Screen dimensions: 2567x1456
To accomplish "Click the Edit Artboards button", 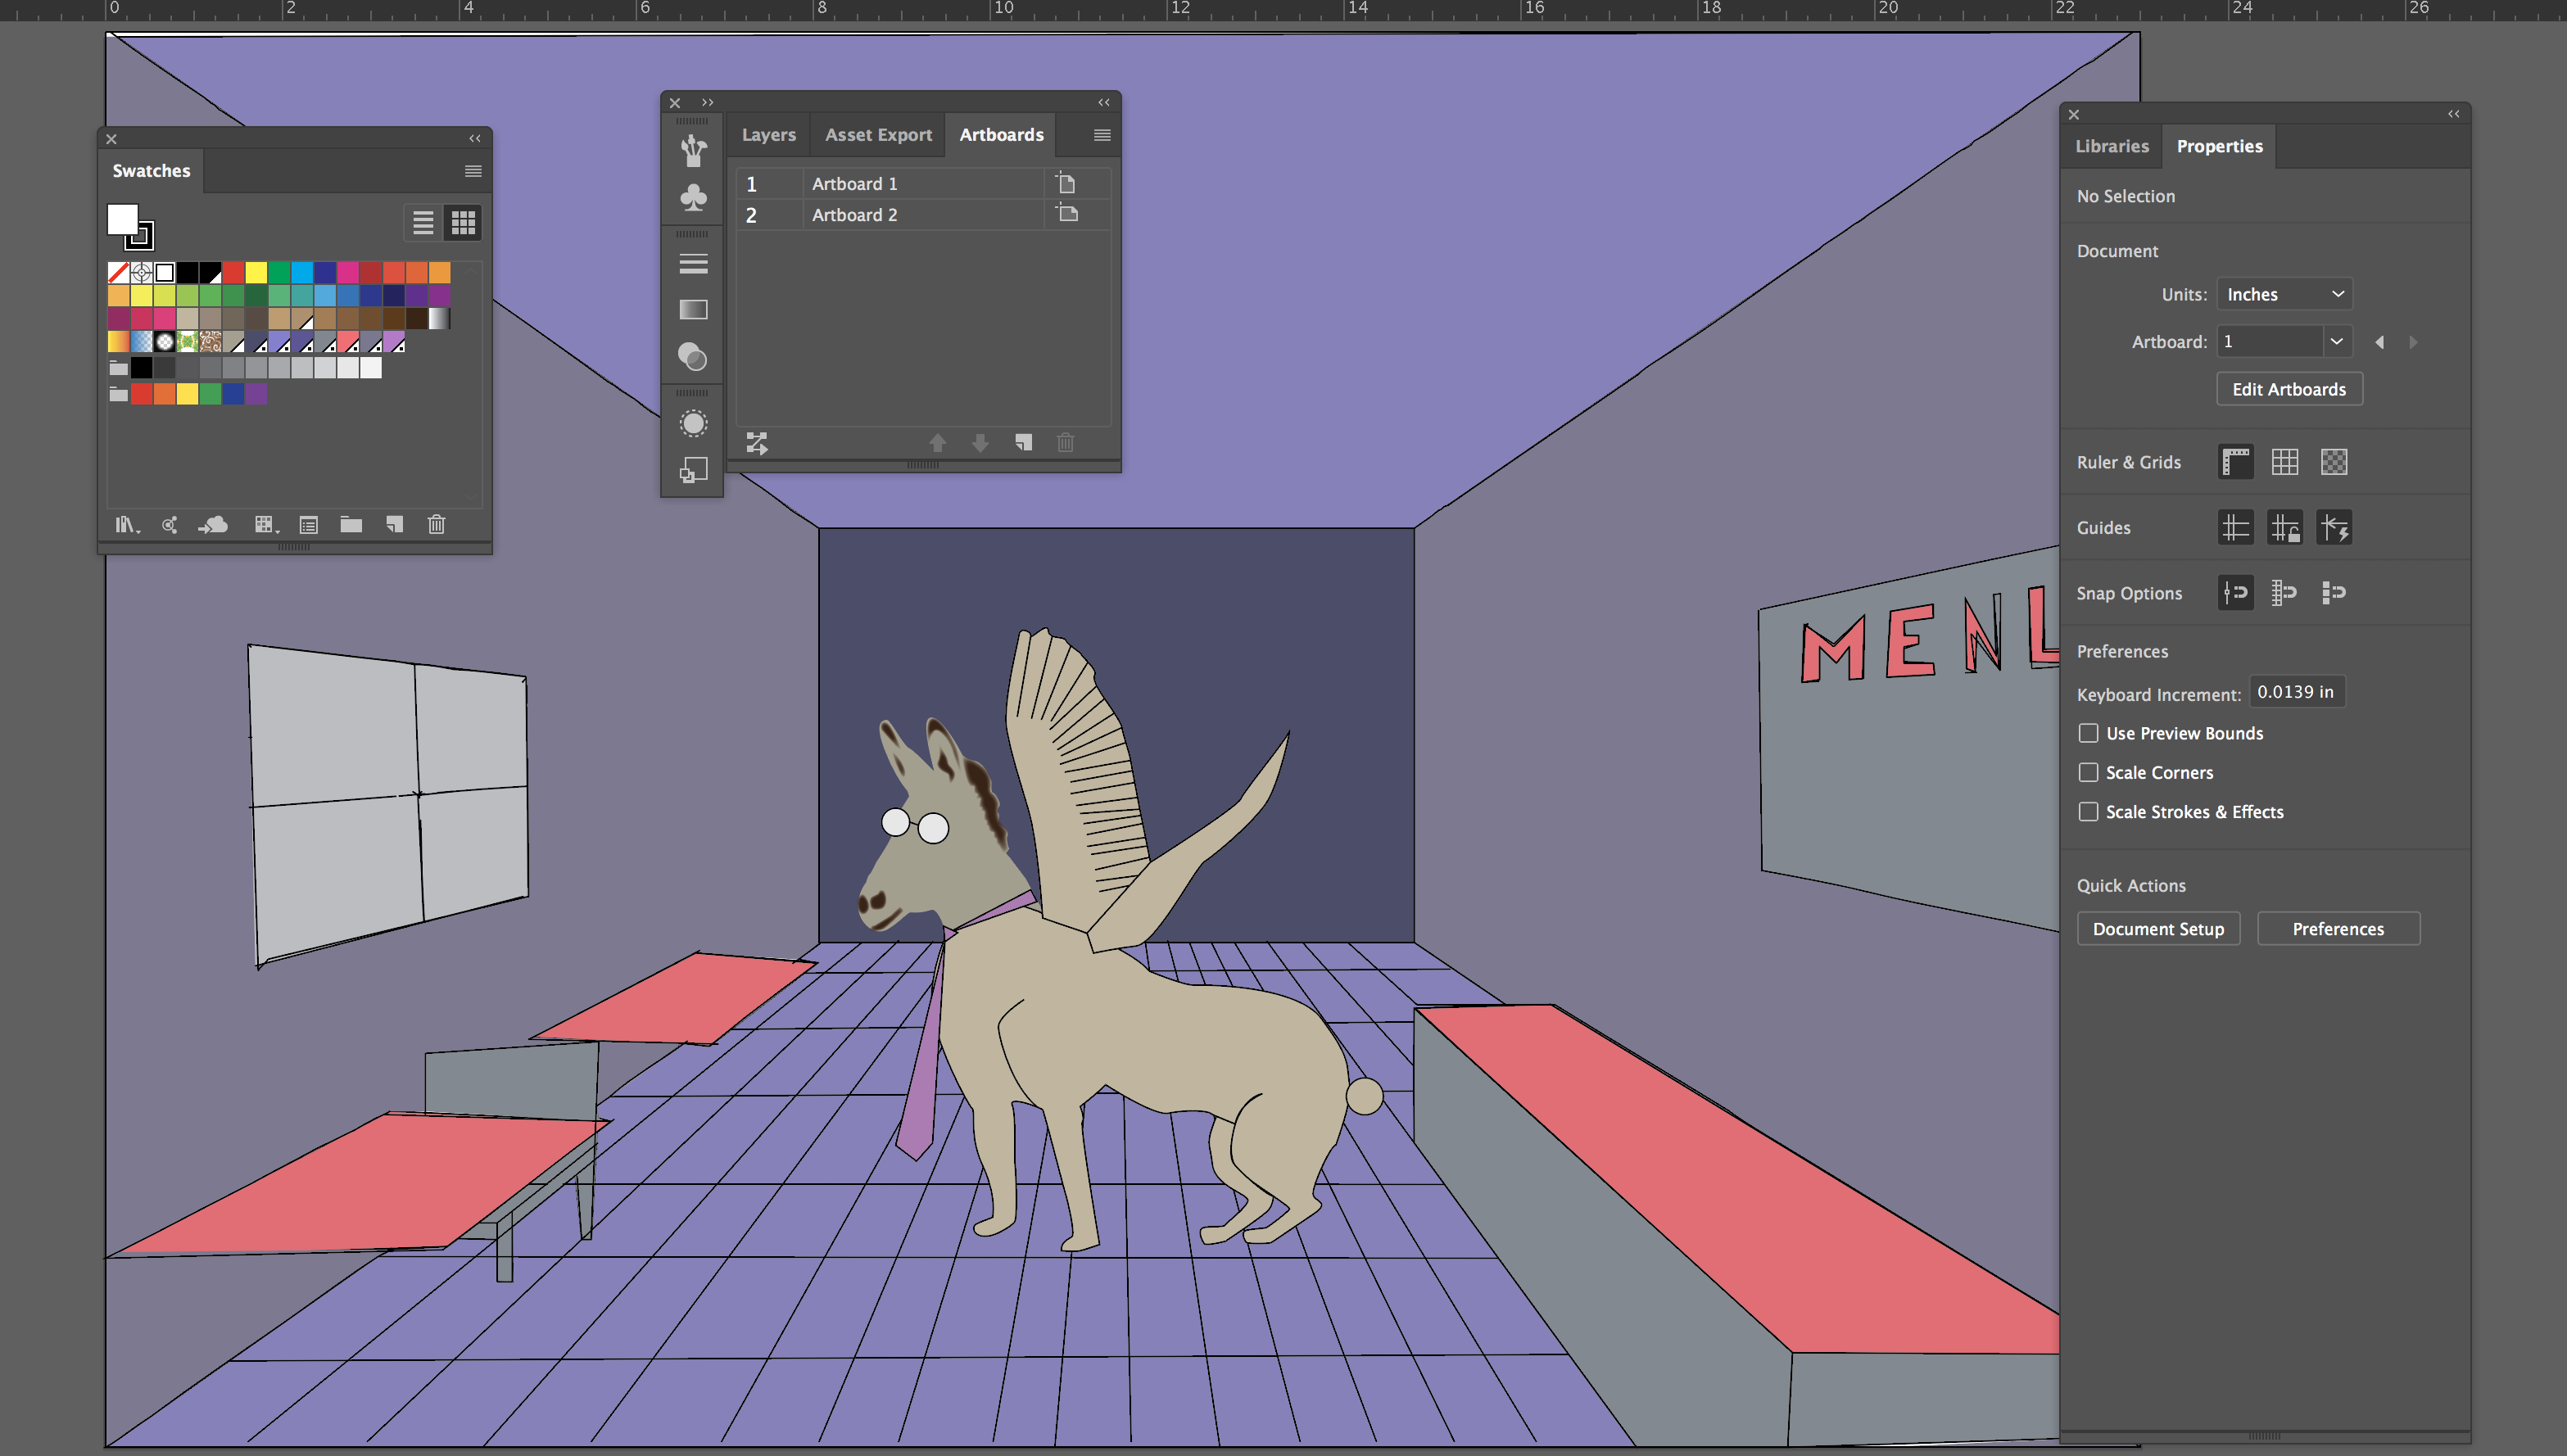I will [x=2288, y=389].
